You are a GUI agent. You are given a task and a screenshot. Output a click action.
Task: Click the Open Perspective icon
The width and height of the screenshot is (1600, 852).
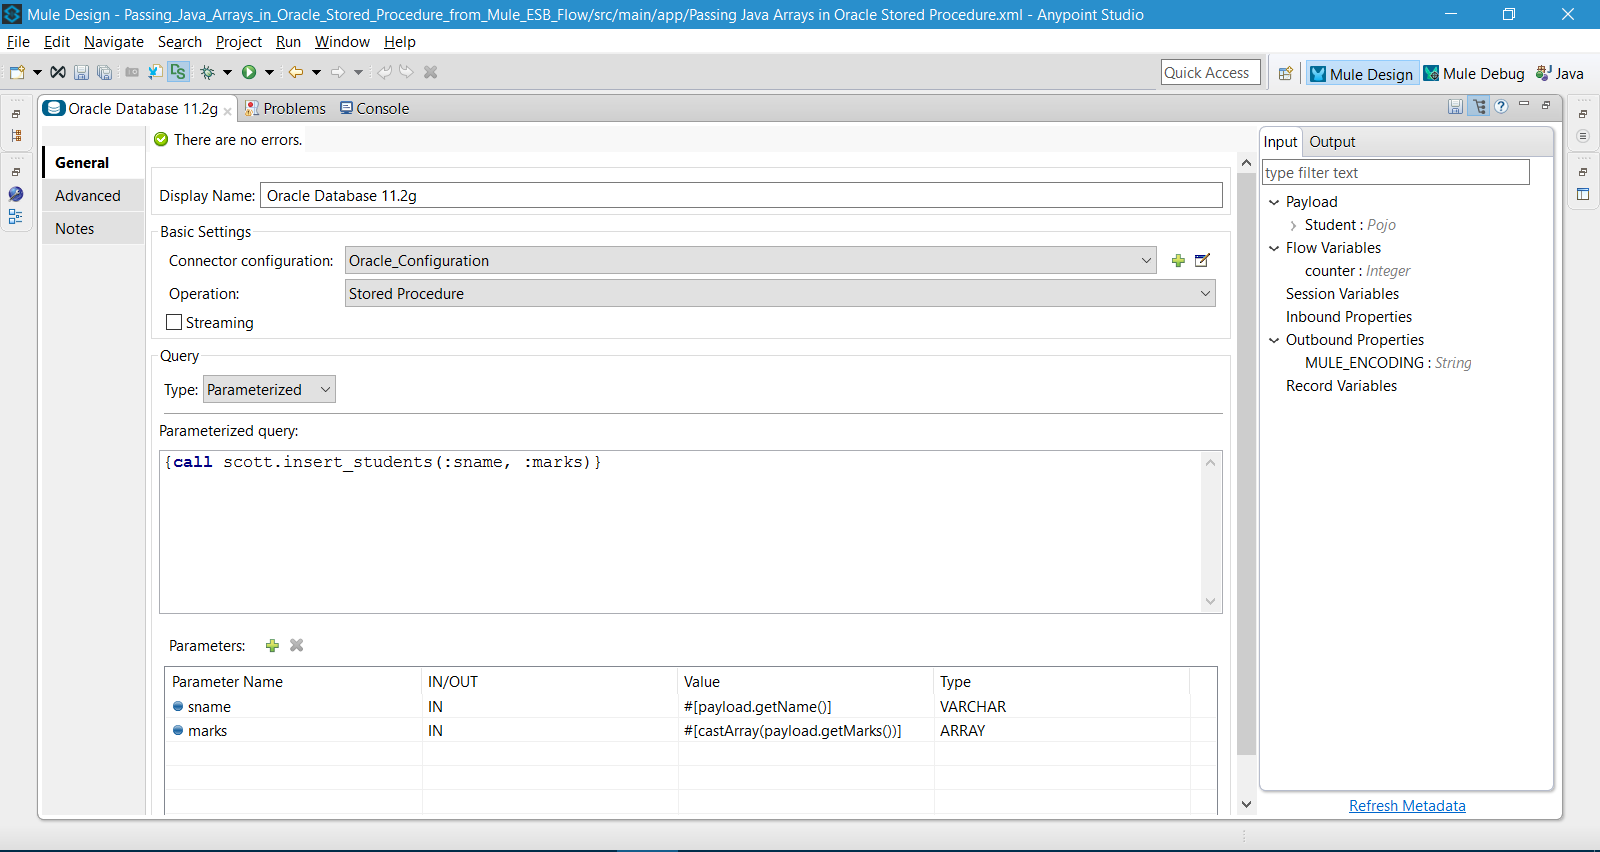click(x=1286, y=73)
